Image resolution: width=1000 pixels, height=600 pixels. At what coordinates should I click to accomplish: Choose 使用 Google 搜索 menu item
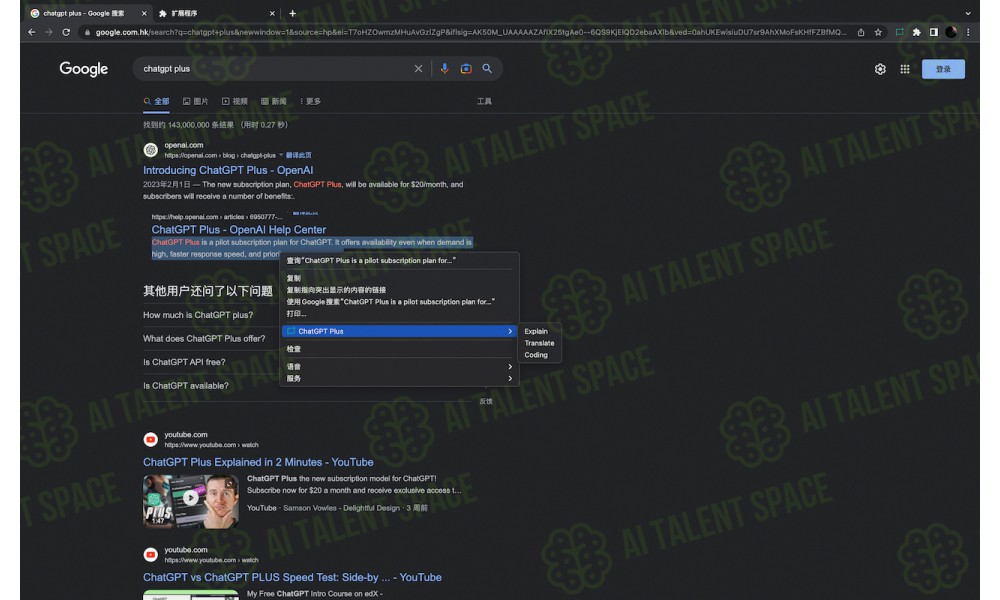click(x=399, y=302)
